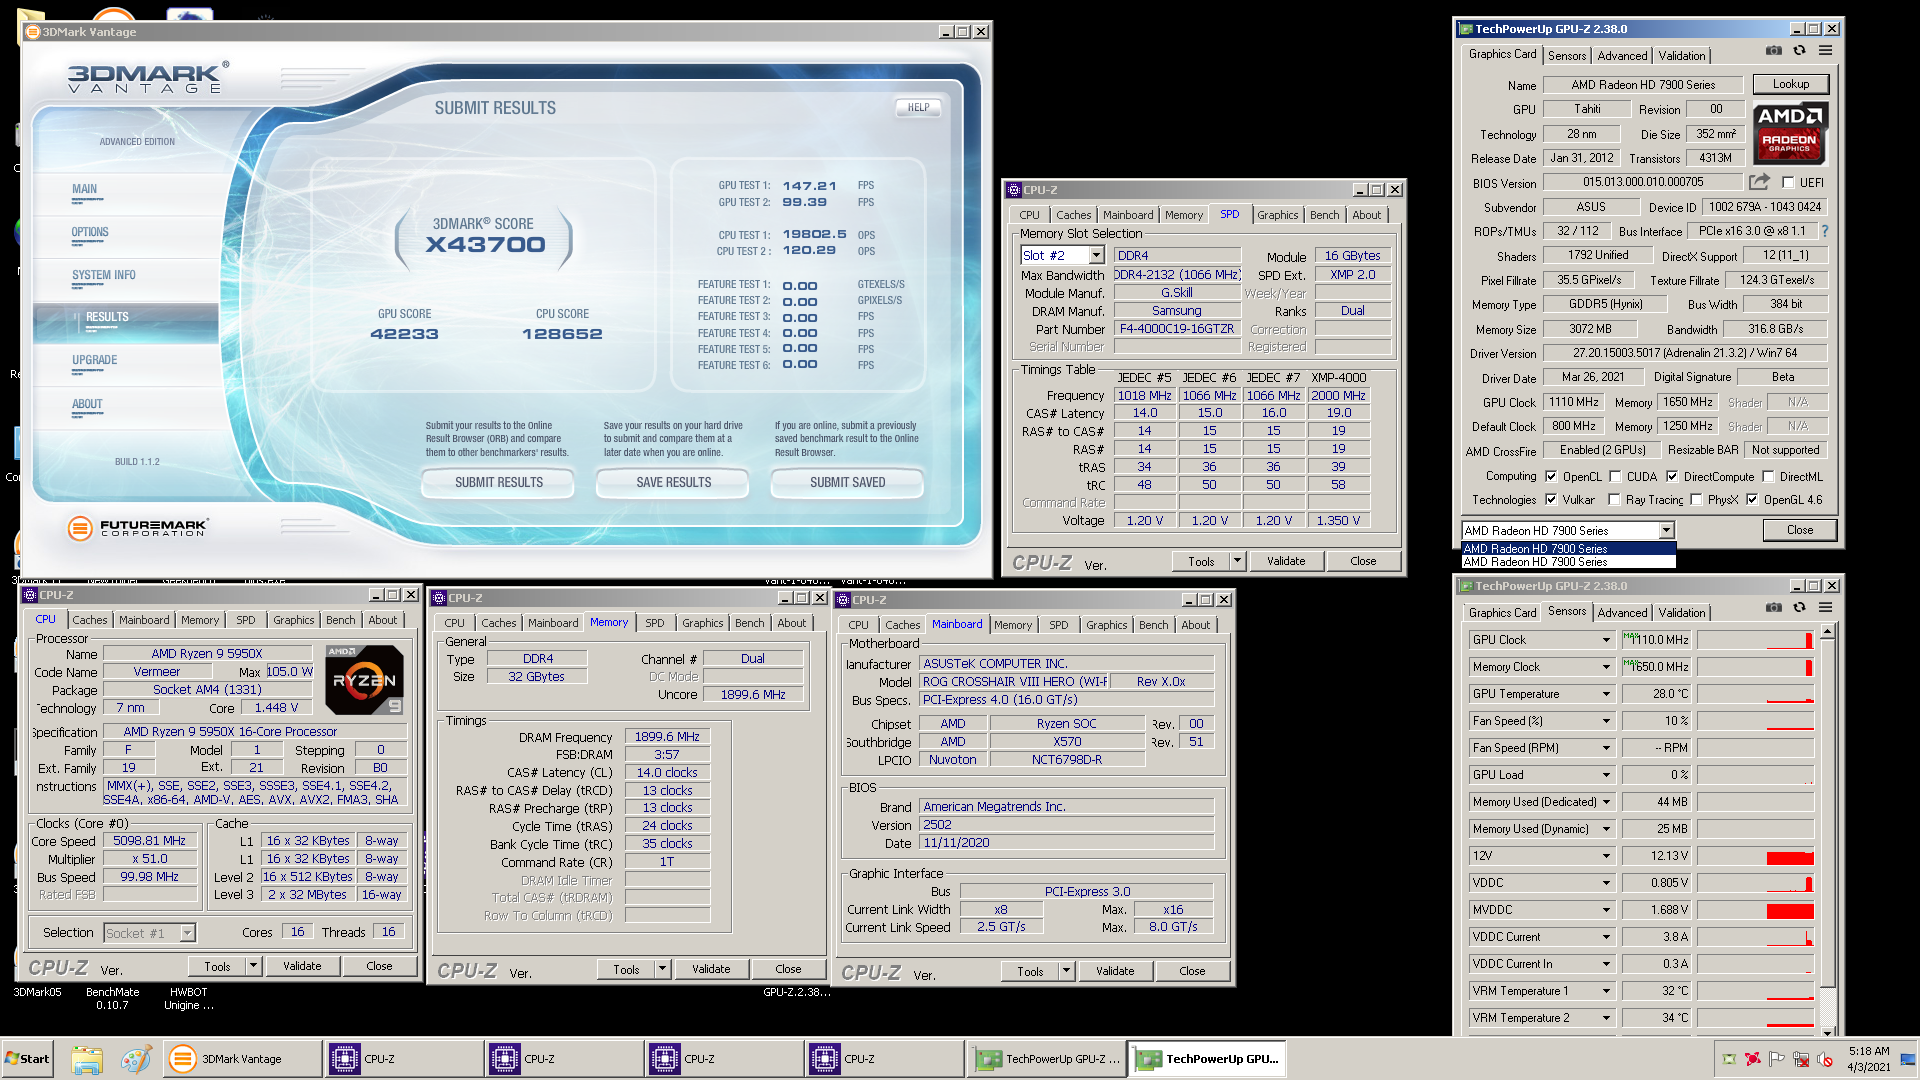Toggle the OpenGL 4.6 checkbox
Viewport: 1920px width, 1080px height.
click(1752, 500)
